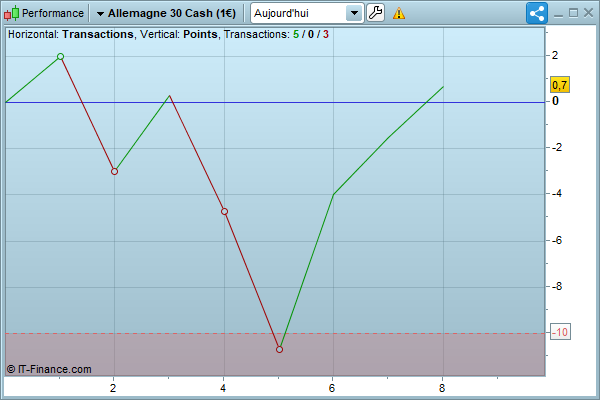The image size is (600, 400).
Task: Click the yellow 0,7 current value label
Action: (x=560, y=85)
